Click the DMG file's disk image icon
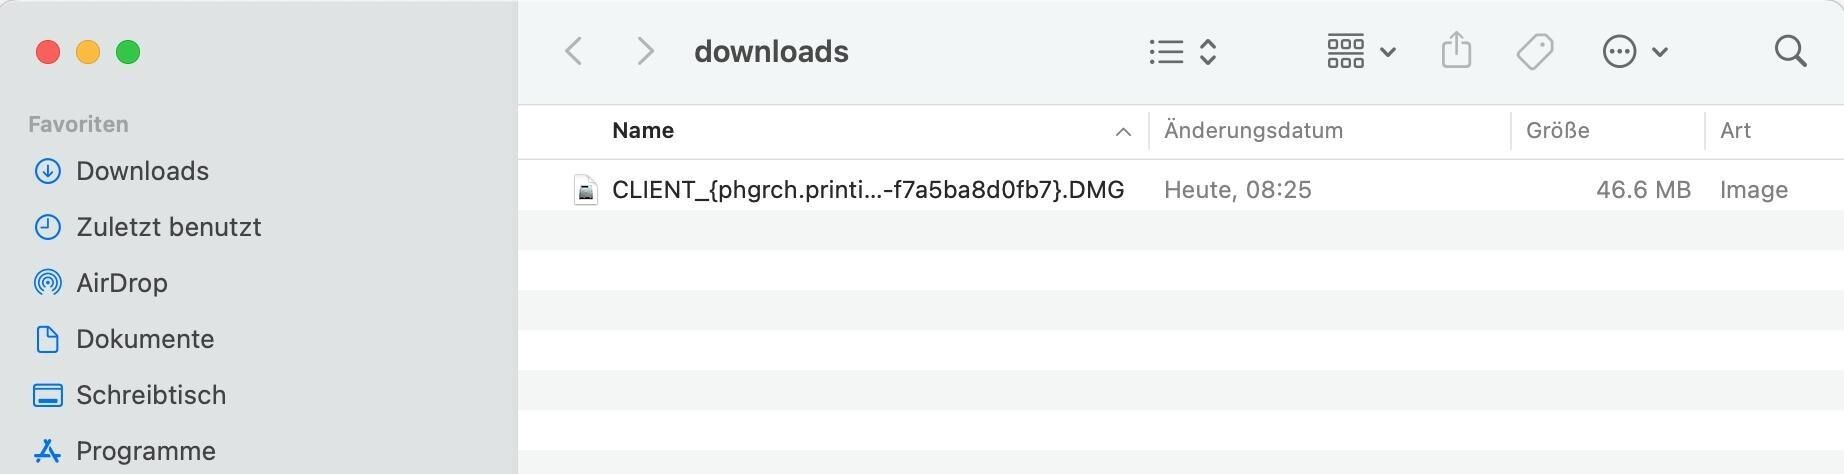1844x474 pixels. (x=585, y=190)
